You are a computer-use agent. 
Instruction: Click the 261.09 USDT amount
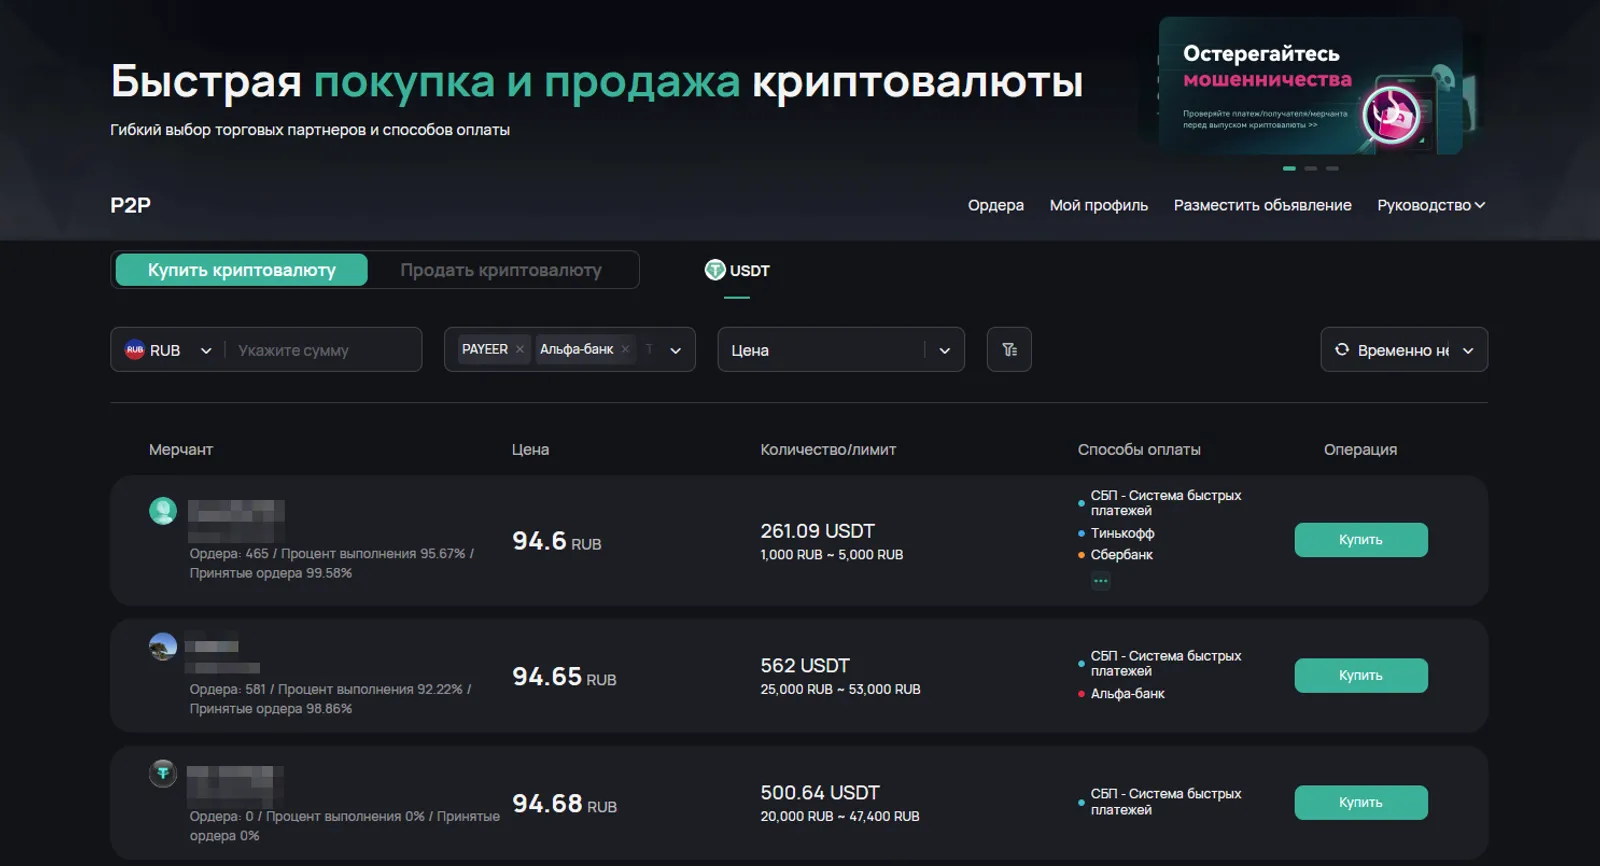(x=817, y=531)
